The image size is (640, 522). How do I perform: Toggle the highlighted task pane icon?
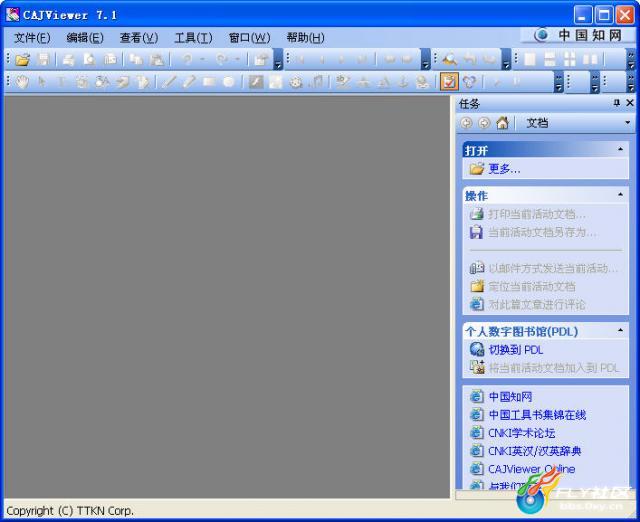449,82
